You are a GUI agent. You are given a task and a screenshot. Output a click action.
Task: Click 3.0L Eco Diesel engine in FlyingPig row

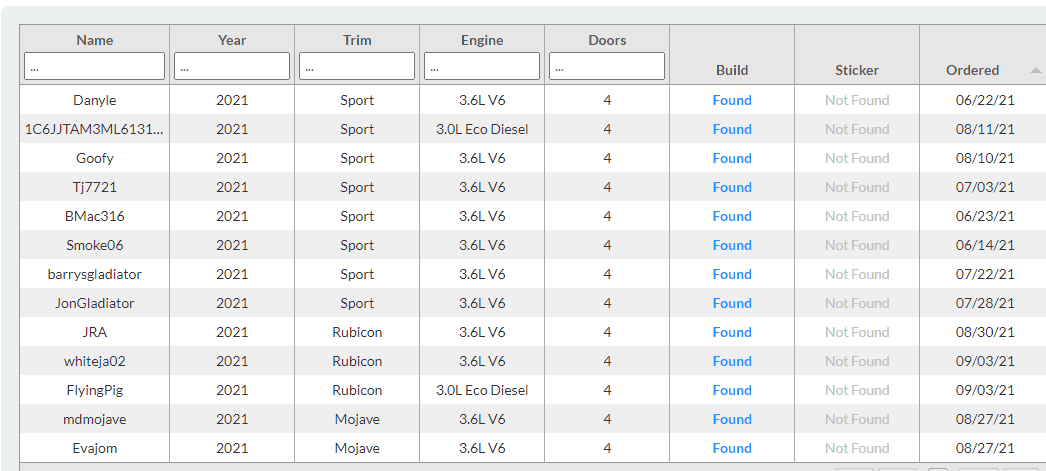(x=482, y=390)
